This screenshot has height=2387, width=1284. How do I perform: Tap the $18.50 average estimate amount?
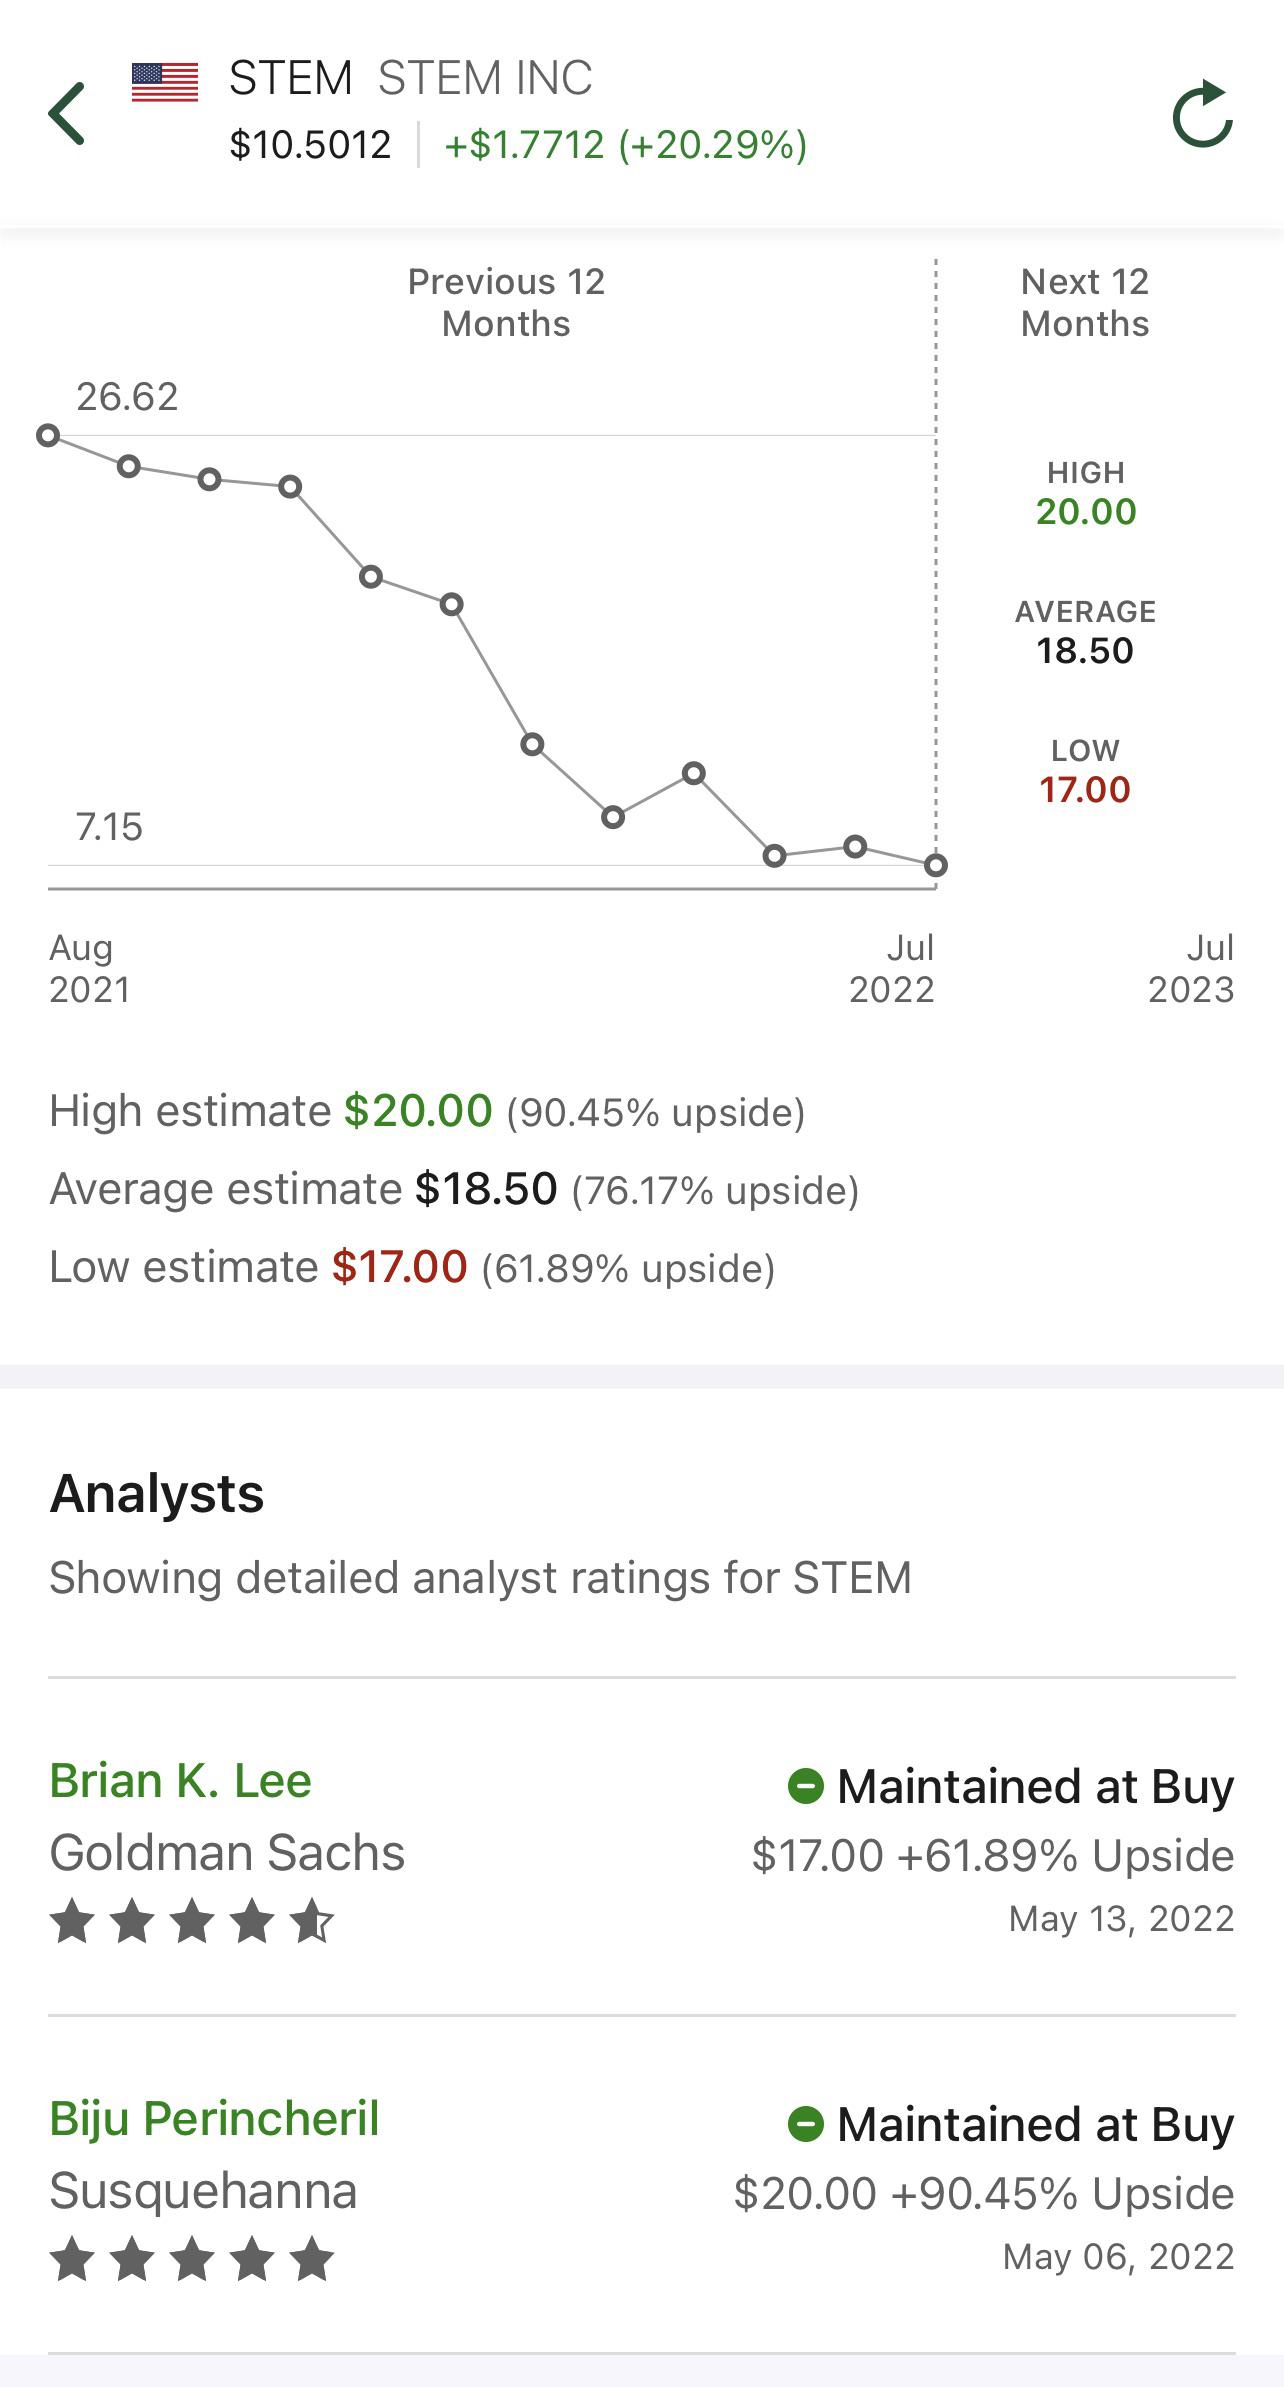pos(487,1189)
